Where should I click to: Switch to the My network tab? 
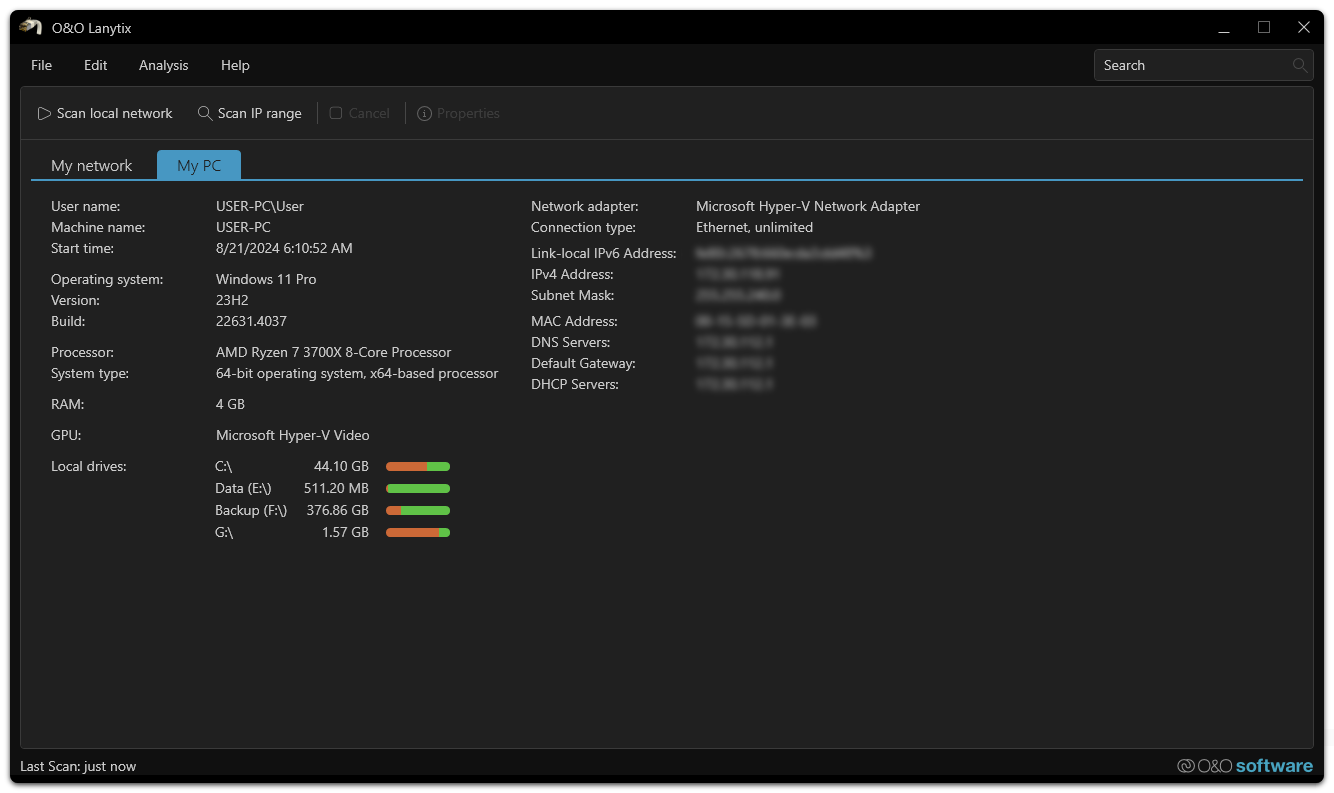tap(91, 166)
